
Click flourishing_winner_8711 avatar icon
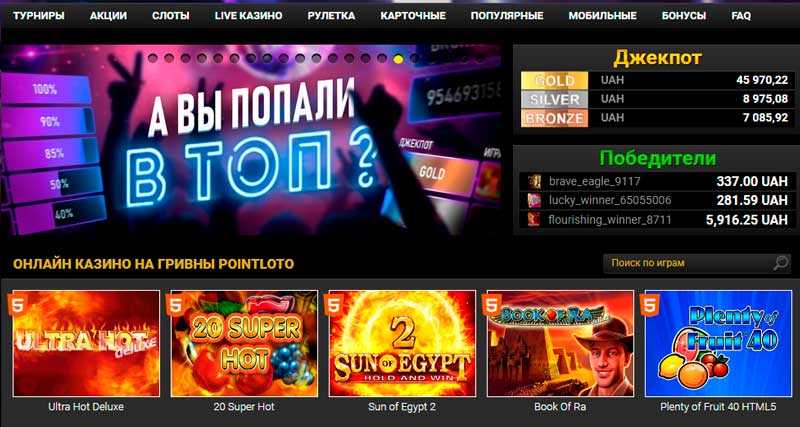click(x=534, y=220)
